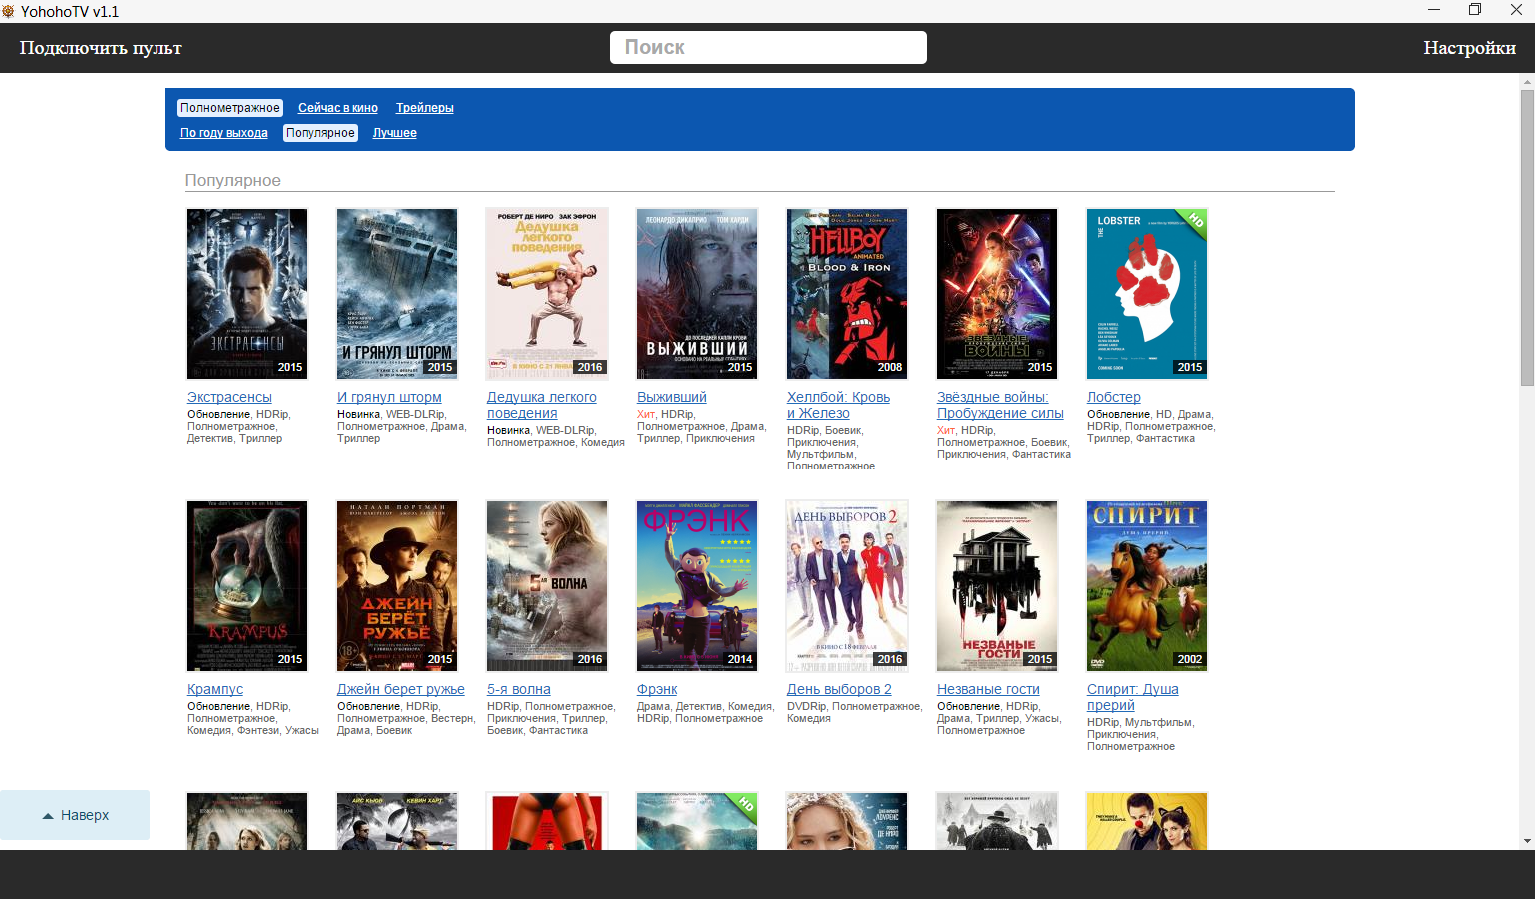This screenshot has width=1535, height=899.
Task: Click the YohohoTV app icon in title bar
Action: 8,11
